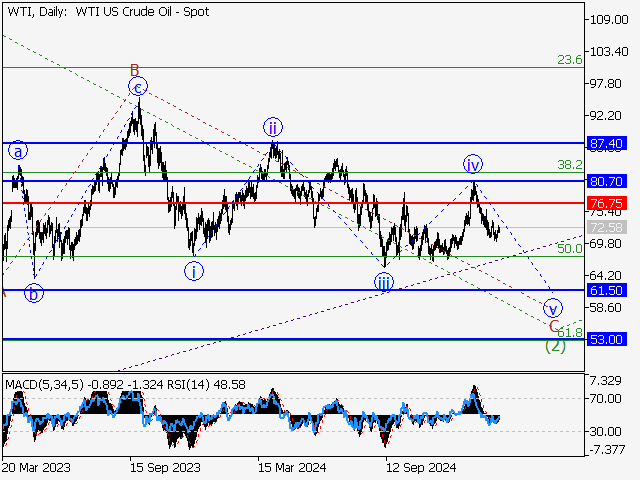The height and width of the screenshot is (480, 640).
Task: Click the red 76.75 price level tag
Action: coord(608,203)
